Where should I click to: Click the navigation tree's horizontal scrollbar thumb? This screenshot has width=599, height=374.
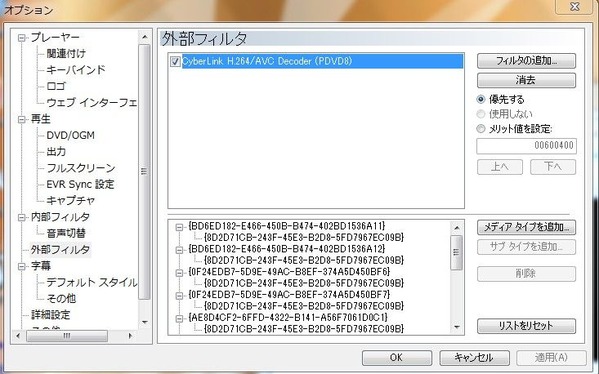pos(67,336)
